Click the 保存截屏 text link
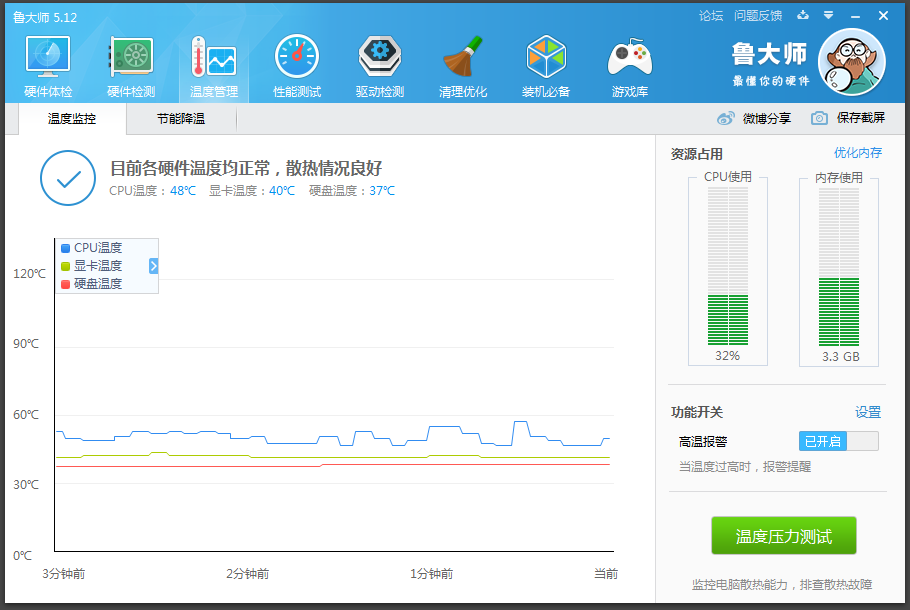This screenshot has width=910, height=610. point(861,118)
